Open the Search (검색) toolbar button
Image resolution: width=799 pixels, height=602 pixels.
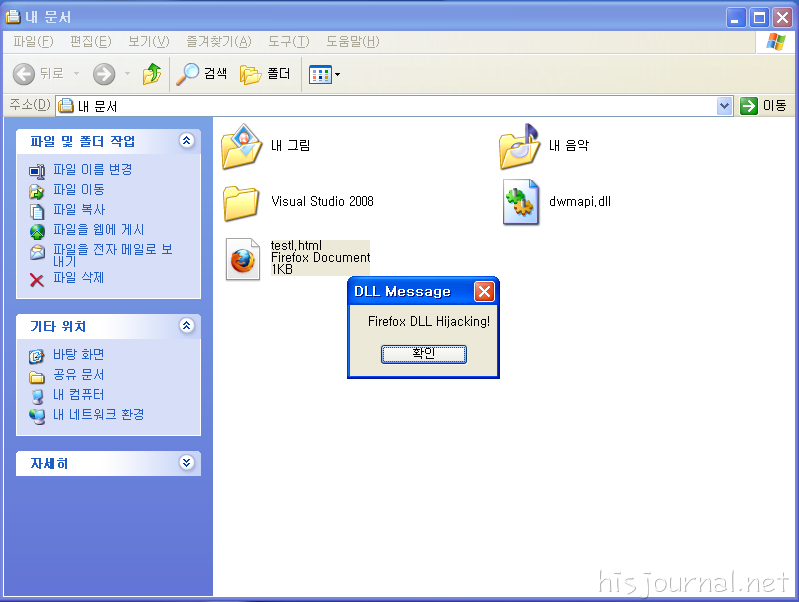pos(201,74)
